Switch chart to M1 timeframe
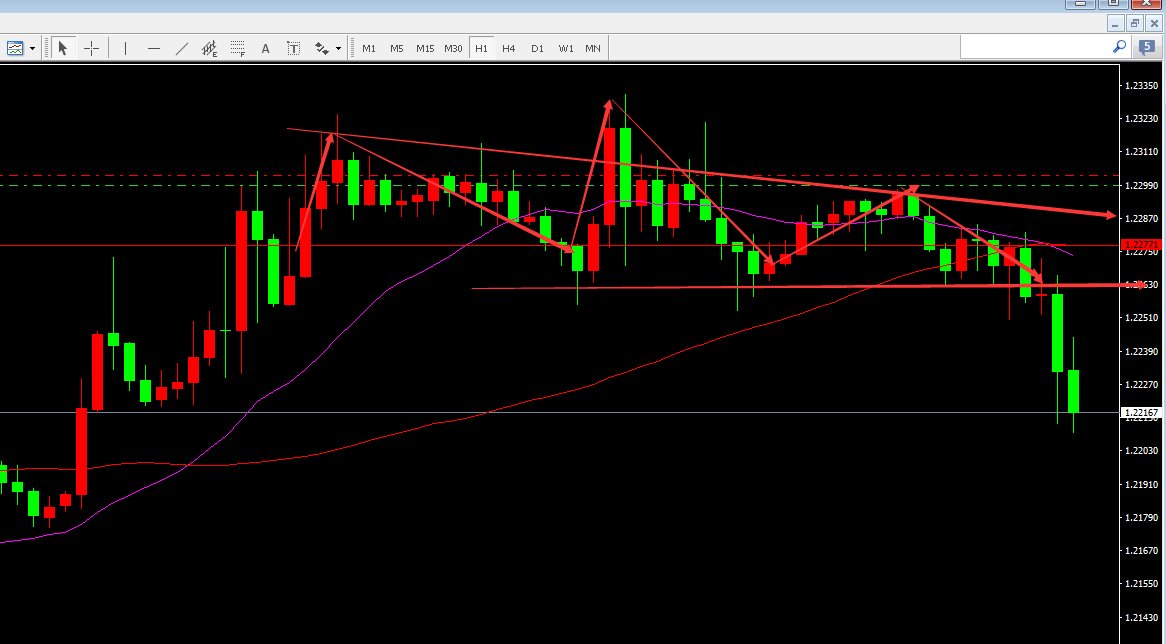The height and width of the screenshot is (644, 1166). pos(369,48)
